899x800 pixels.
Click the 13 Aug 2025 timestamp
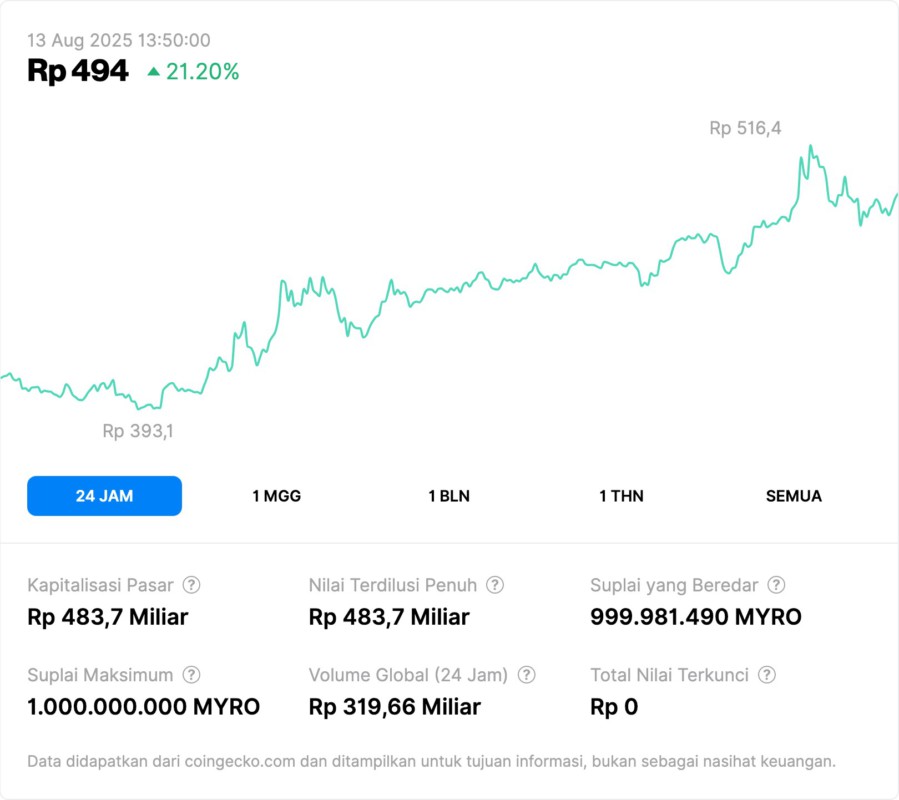click(x=118, y=40)
